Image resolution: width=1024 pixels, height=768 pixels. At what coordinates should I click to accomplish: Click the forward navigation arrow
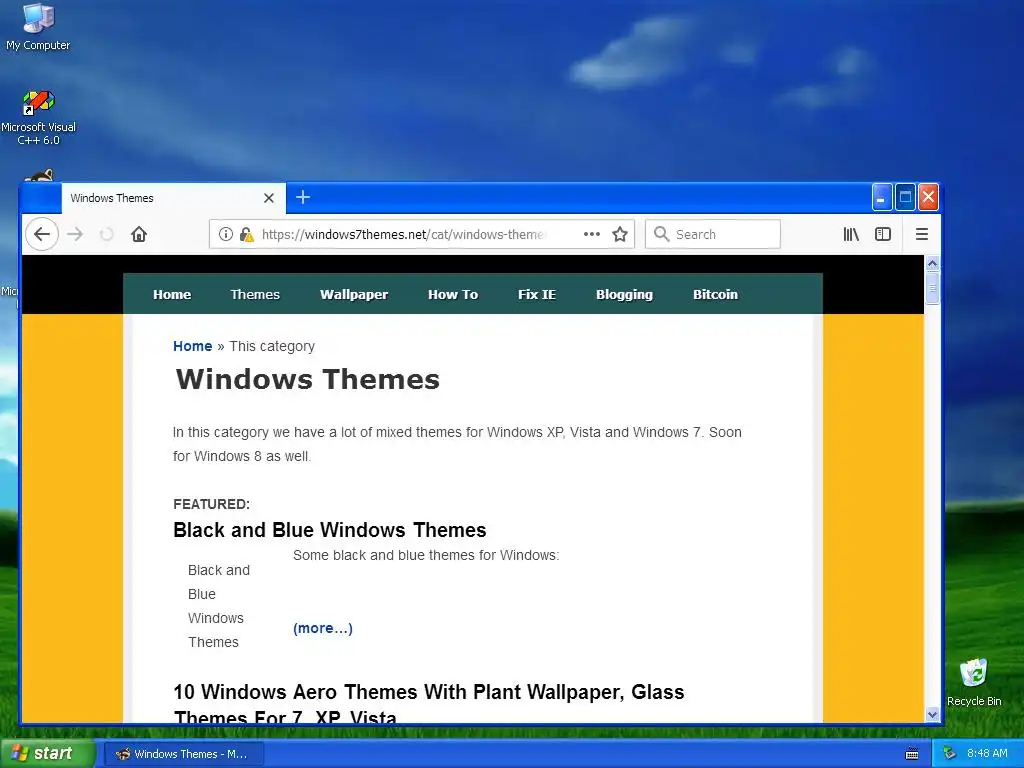(x=75, y=234)
